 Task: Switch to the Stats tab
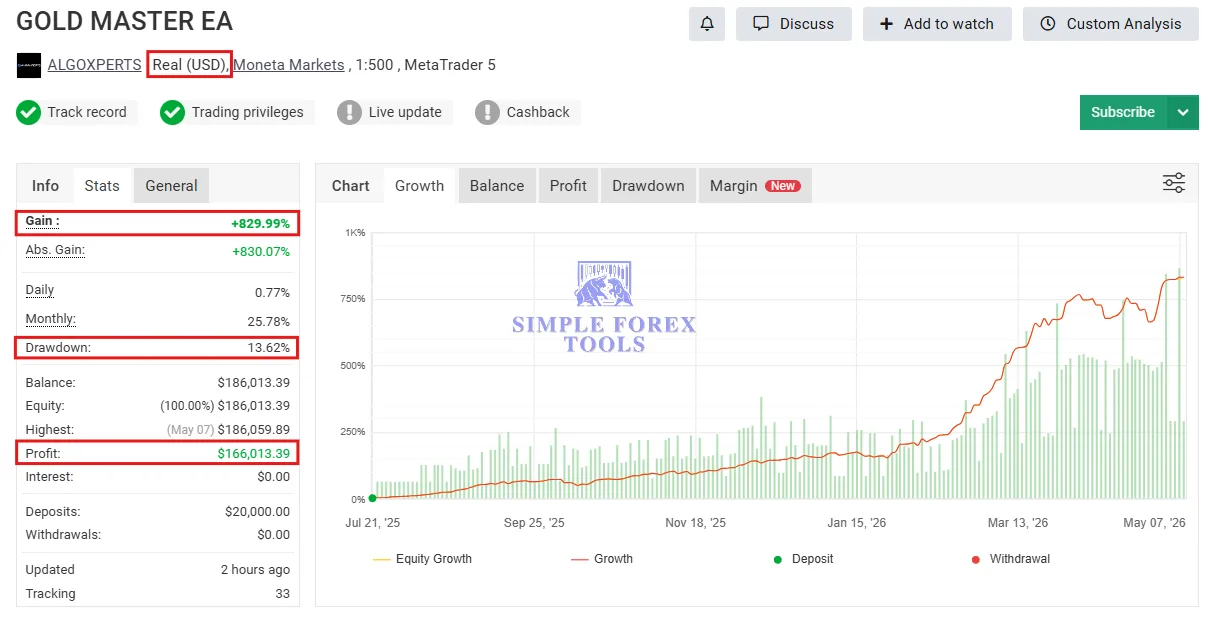pyautogui.click(x=102, y=186)
